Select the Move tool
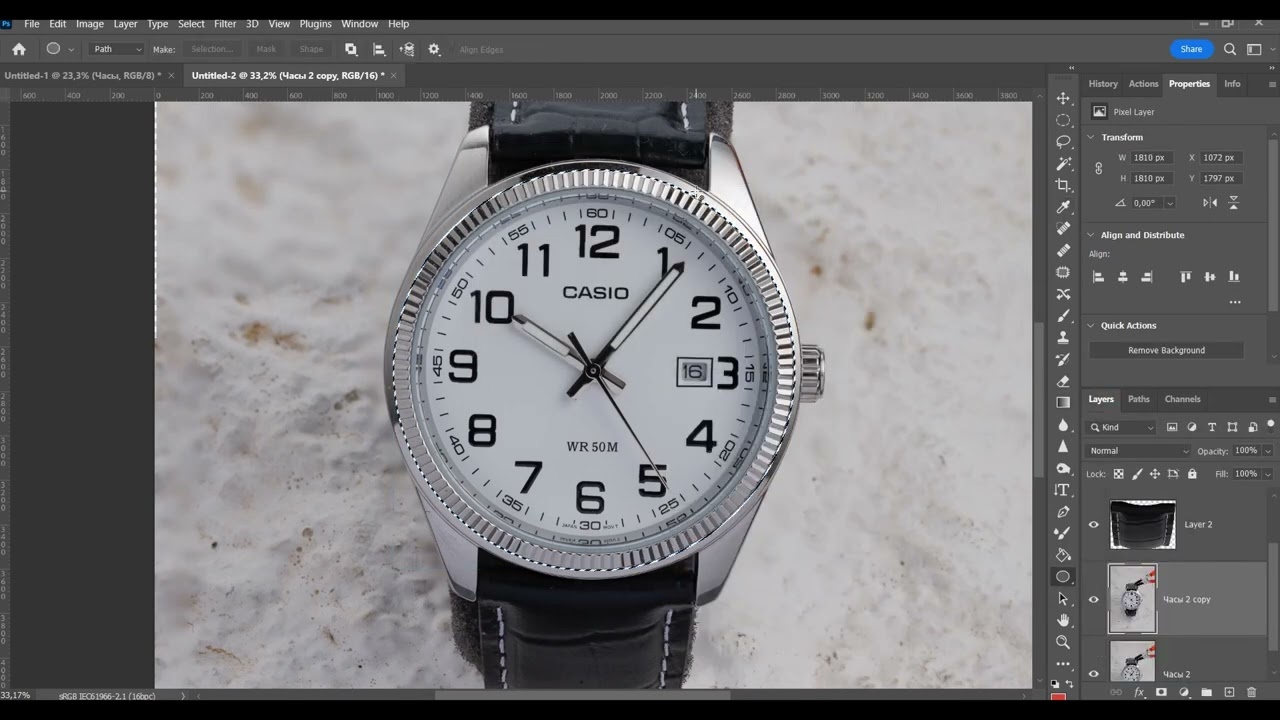 pyautogui.click(x=1063, y=98)
